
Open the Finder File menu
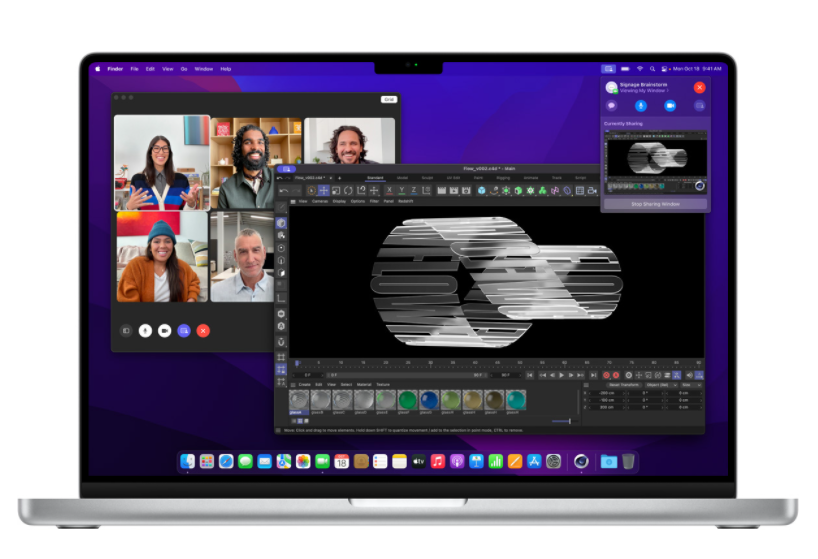(135, 69)
